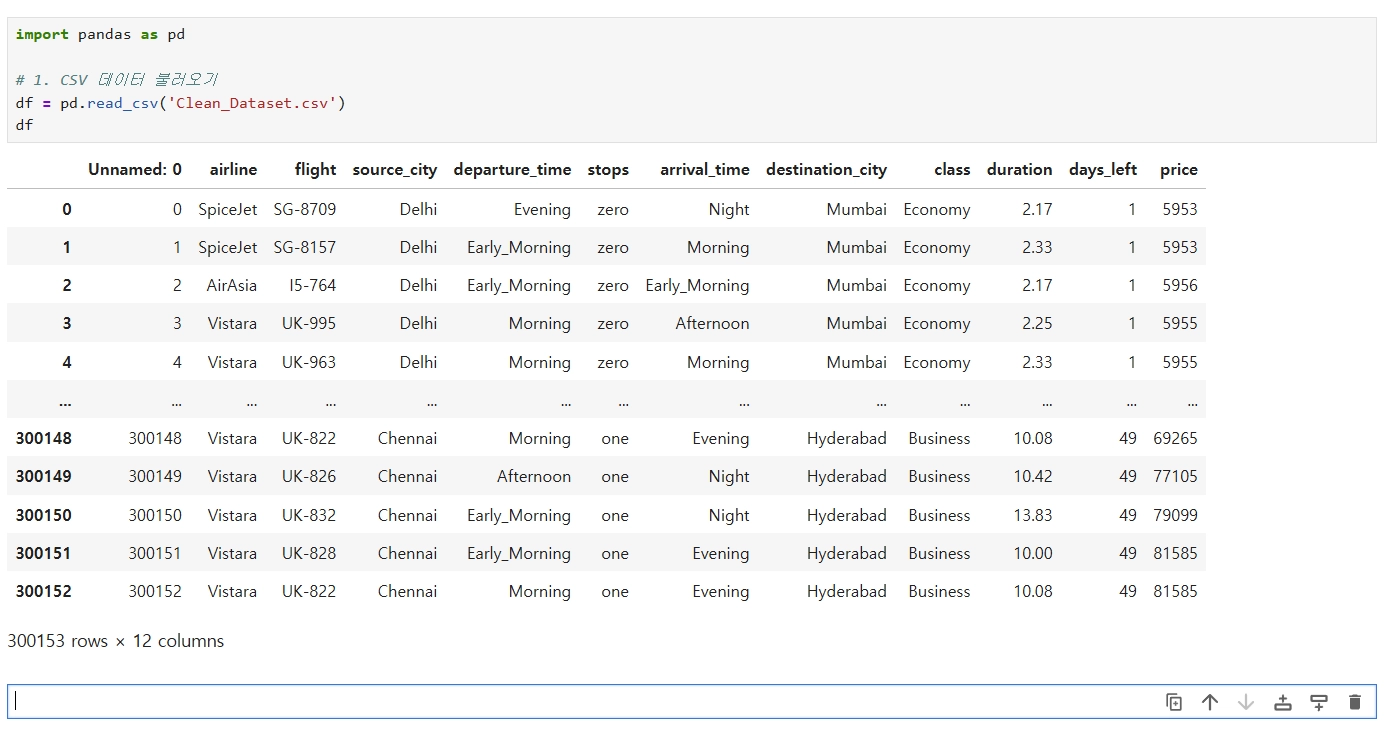Move the active cell down
Screen dimensions: 1386x733
[x=1246, y=702]
